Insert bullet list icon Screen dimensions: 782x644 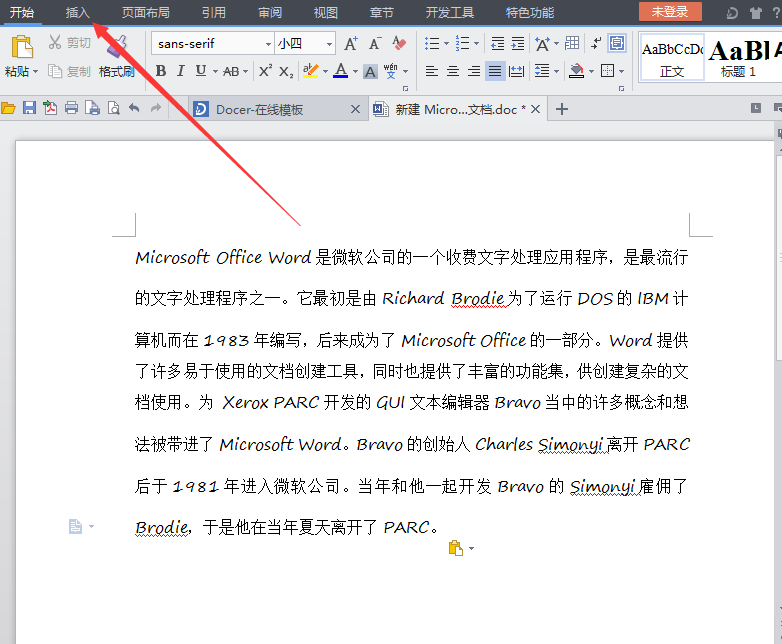click(x=432, y=43)
